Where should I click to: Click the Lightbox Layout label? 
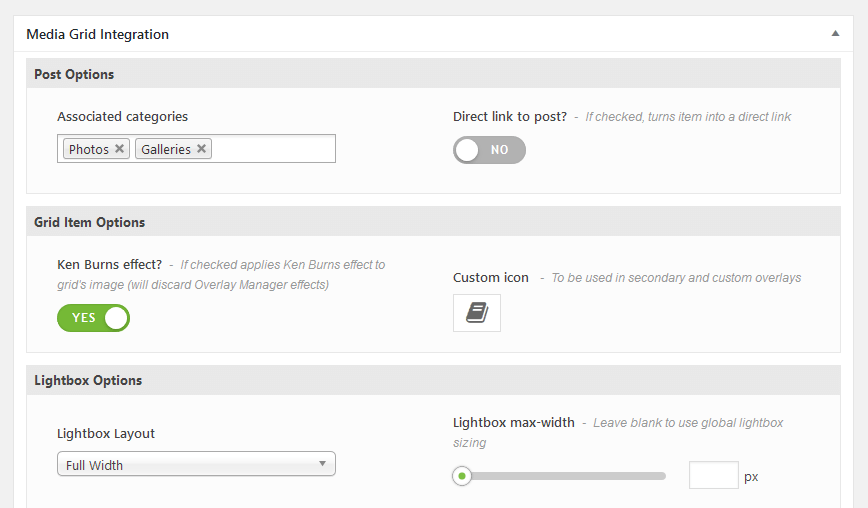[106, 433]
